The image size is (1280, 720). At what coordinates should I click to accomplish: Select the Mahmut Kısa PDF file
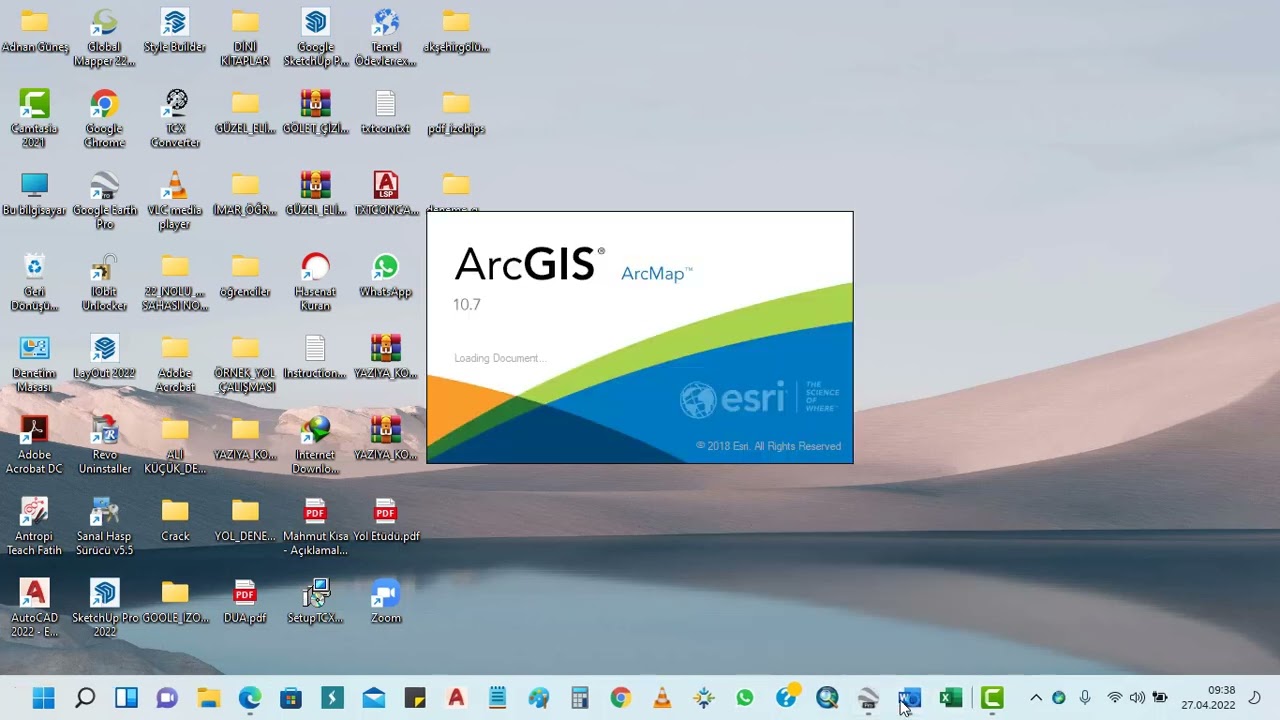(315, 527)
